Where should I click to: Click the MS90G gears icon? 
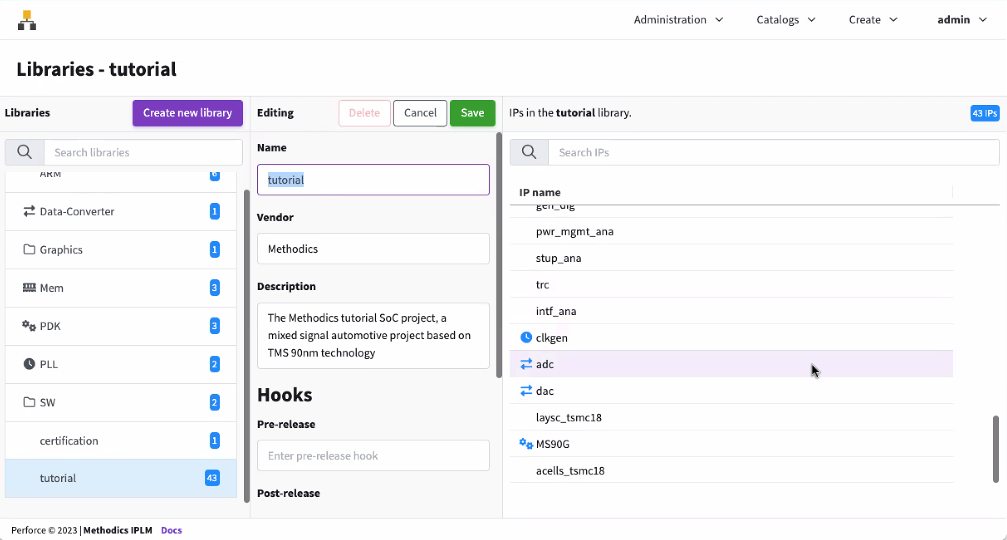click(x=527, y=444)
